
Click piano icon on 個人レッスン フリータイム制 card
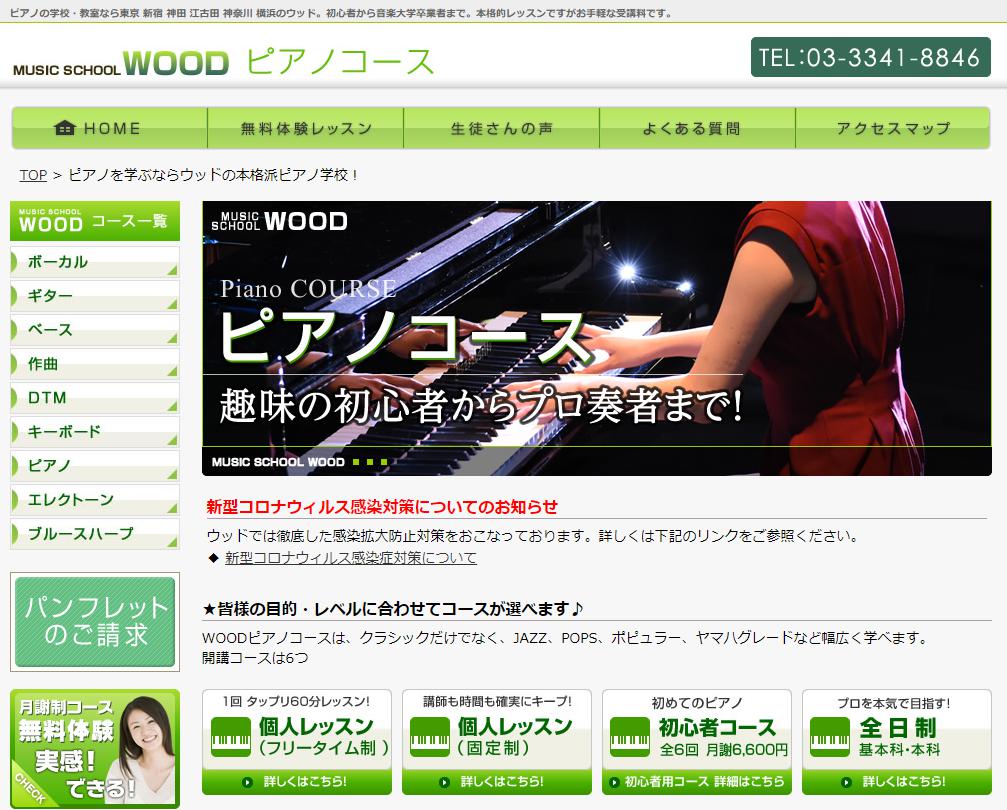pyautogui.click(x=230, y=738)
